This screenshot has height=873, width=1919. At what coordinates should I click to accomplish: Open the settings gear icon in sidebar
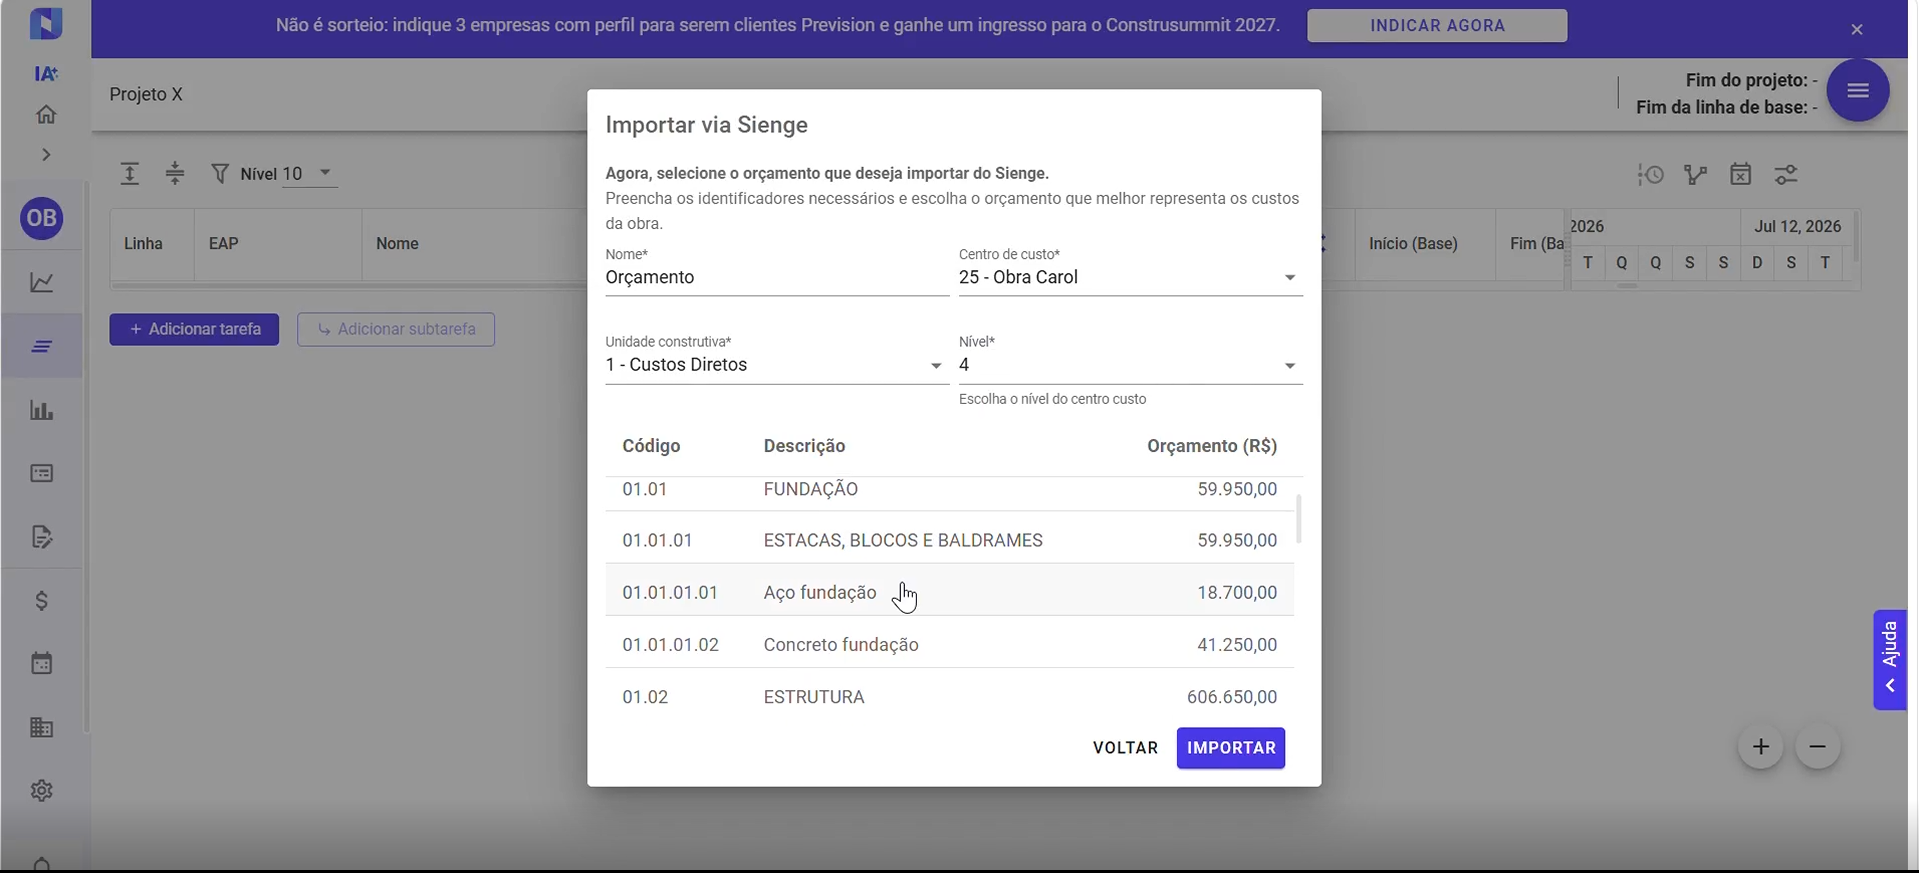[x=42, y=790]
